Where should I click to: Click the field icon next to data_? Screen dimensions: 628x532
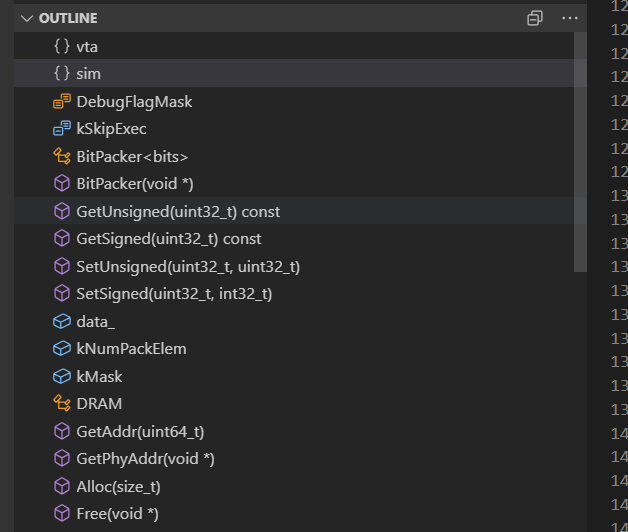click(x=62, y=321)
